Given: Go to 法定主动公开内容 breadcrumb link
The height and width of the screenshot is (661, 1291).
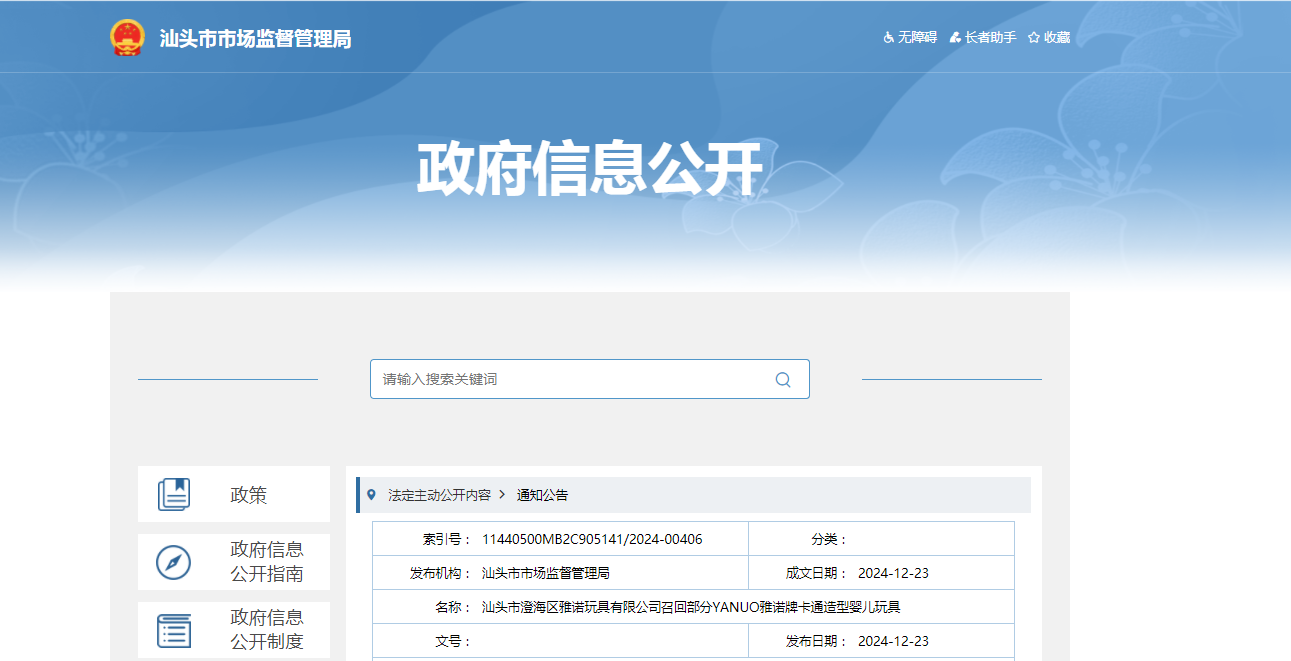Looking at the screenshot, I should (x=439, y=495).
